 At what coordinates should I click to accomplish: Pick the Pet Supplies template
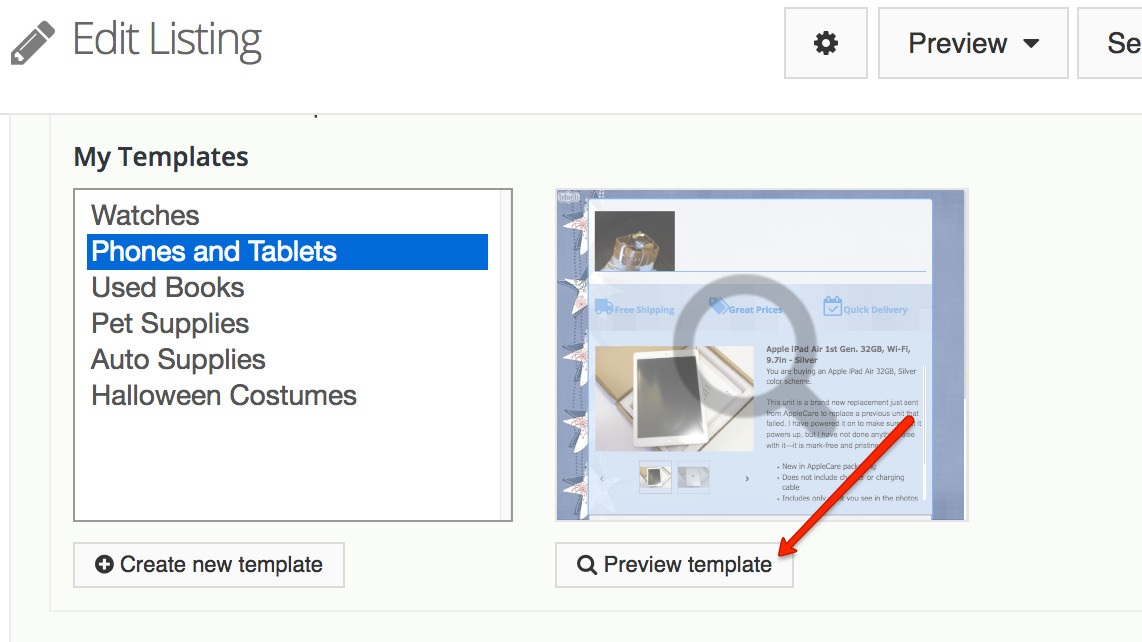[x=170, y=324]
